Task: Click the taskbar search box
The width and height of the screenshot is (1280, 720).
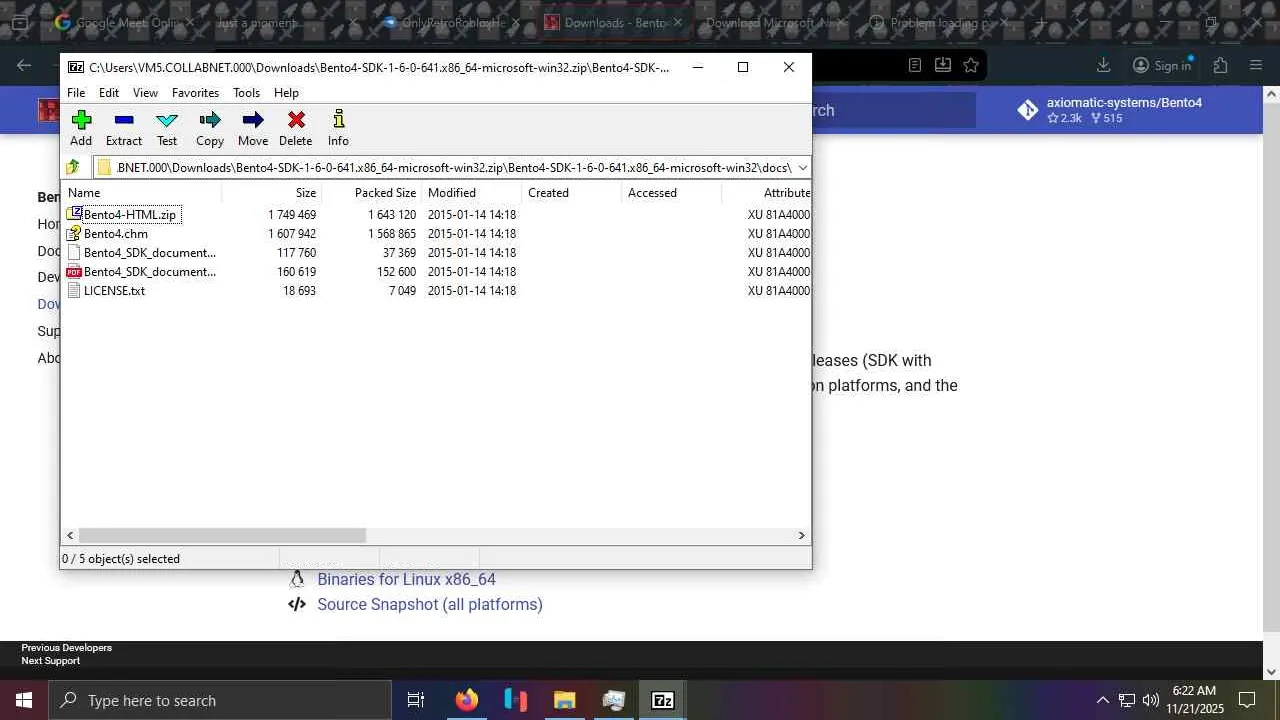Action: pos(220,700)
